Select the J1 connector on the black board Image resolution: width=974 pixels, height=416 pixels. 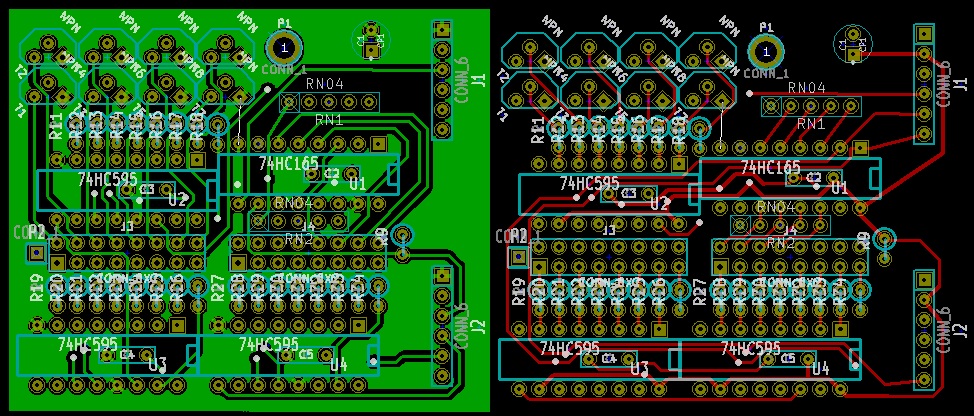(924, 84)
